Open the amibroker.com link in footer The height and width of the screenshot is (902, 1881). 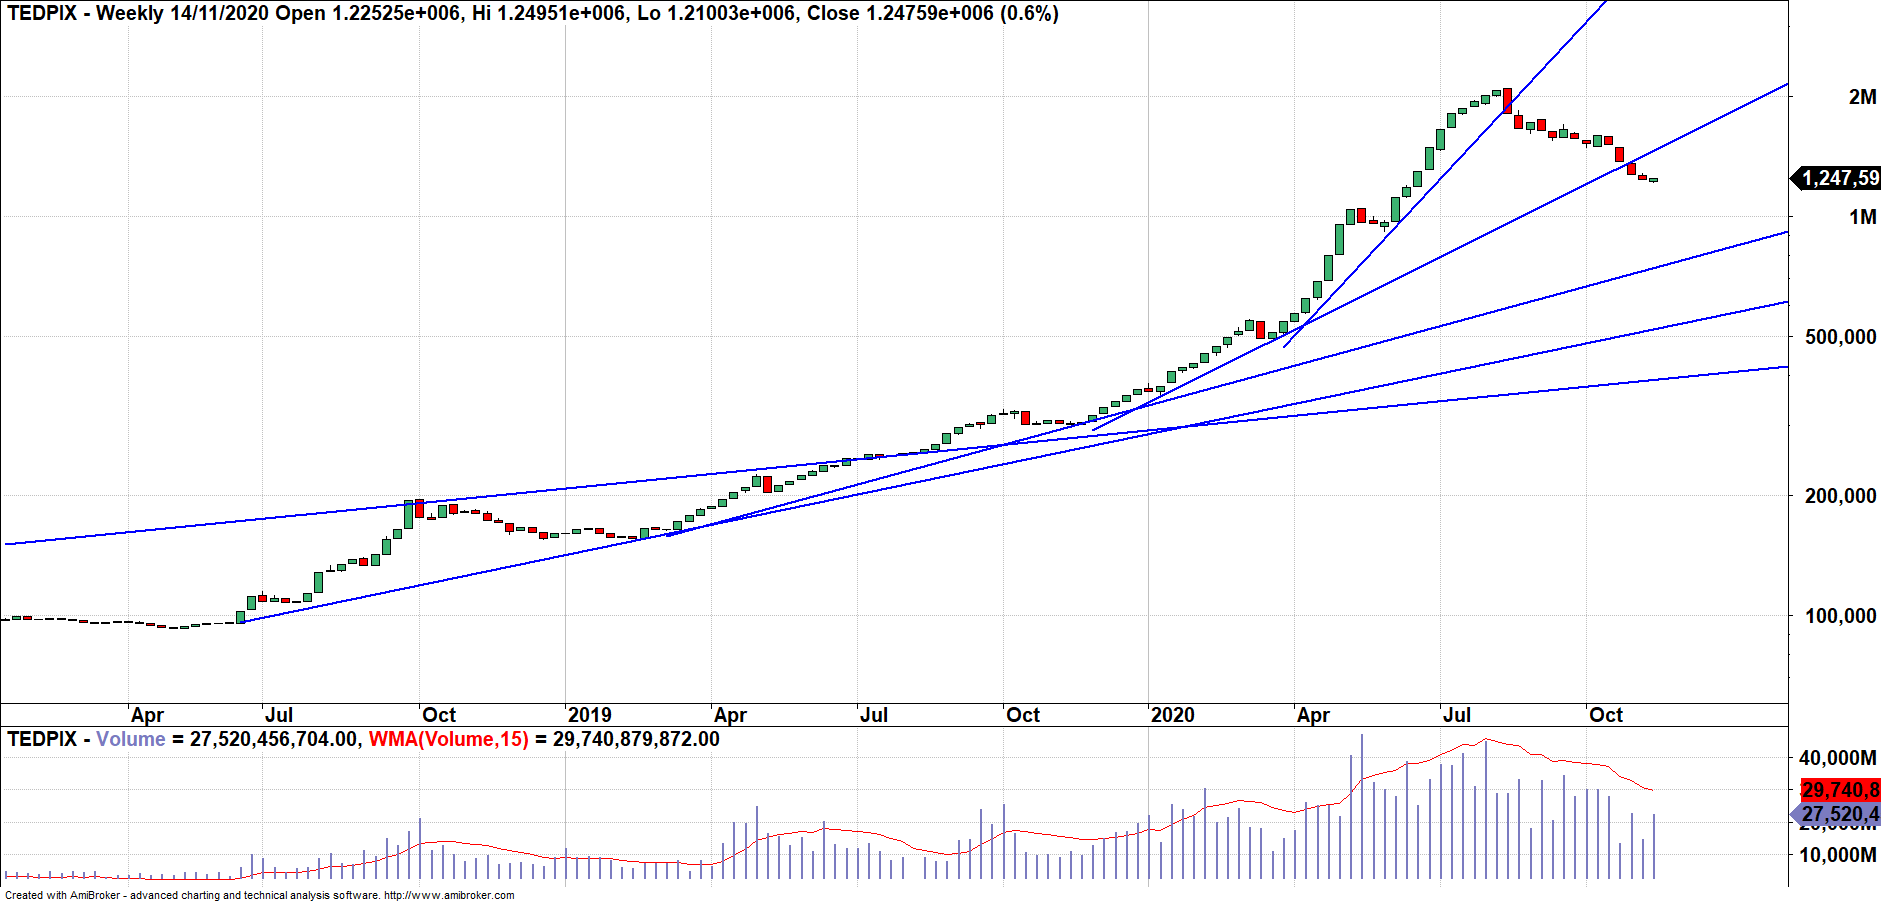click(x=449, y=895)
